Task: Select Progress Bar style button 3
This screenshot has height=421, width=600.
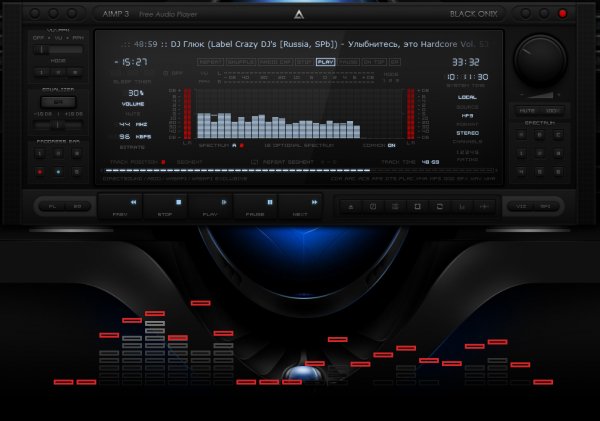Action: click(x=77, y=153)
